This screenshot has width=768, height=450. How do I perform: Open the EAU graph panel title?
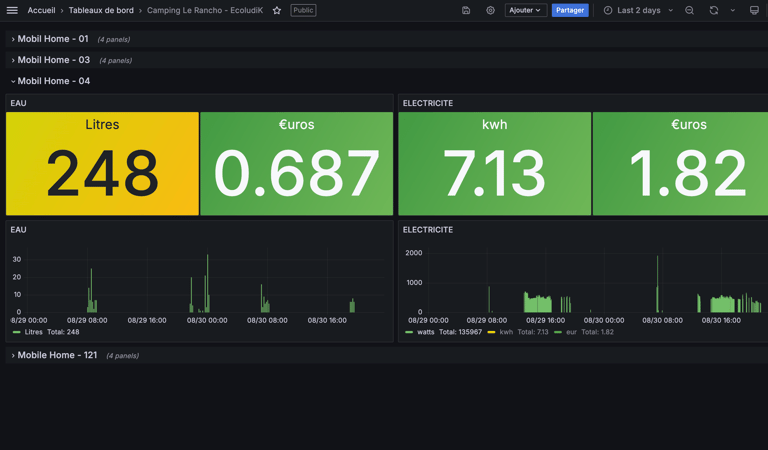coord(19,230)
